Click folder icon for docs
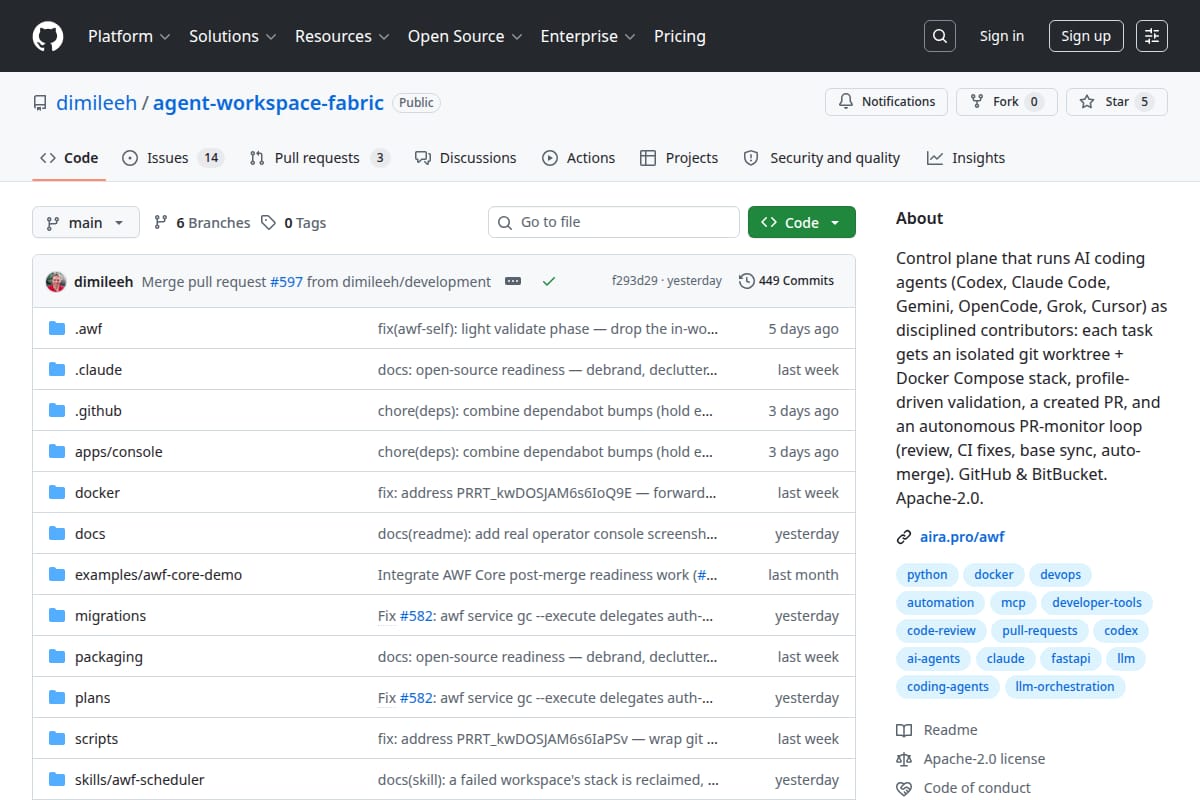The width and height of the screenshot is (1200, 800). click(57, 534)
